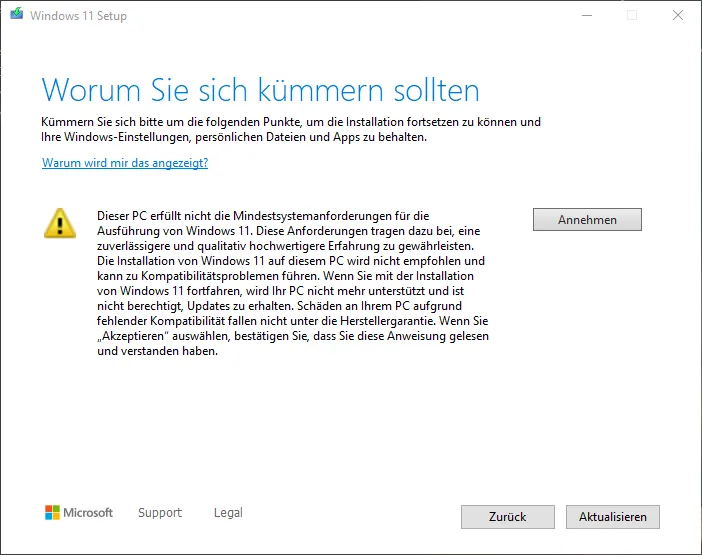Click the Aktualisieren button
Image resolution: width=702 pixels, height=555 pixels.
point(612,517)
